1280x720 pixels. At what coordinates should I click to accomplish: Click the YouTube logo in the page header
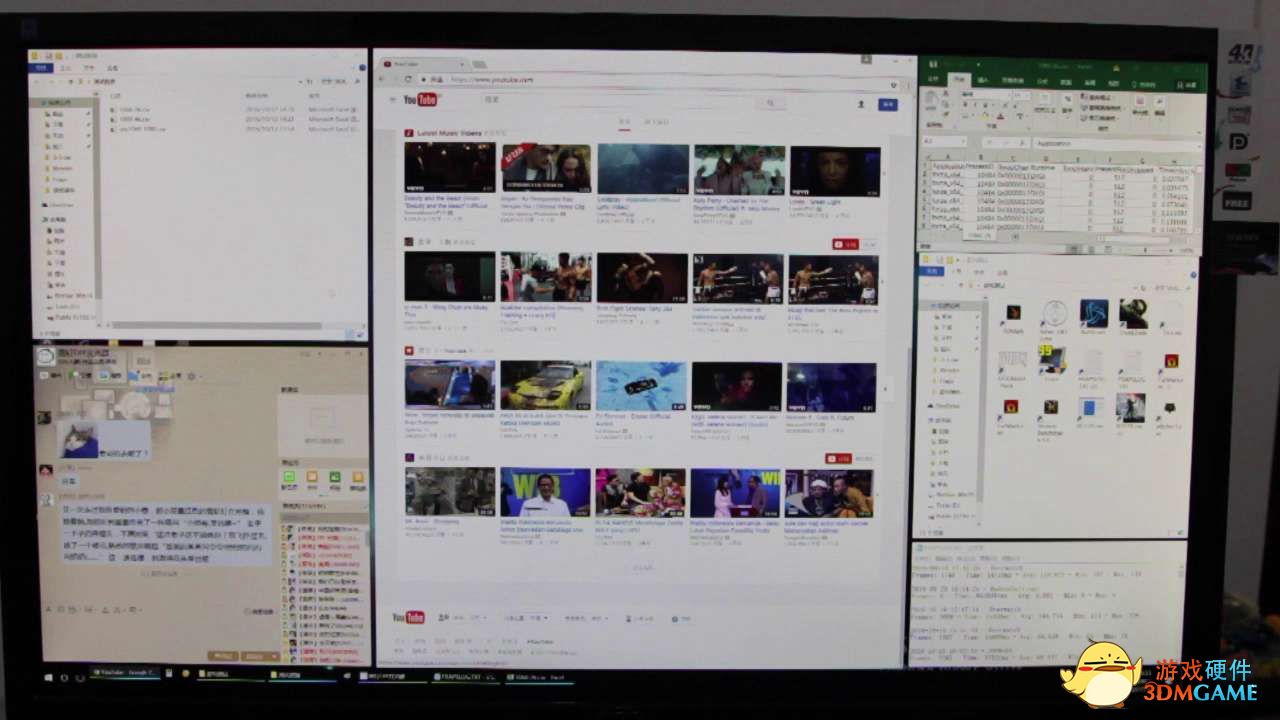point(420,100)
